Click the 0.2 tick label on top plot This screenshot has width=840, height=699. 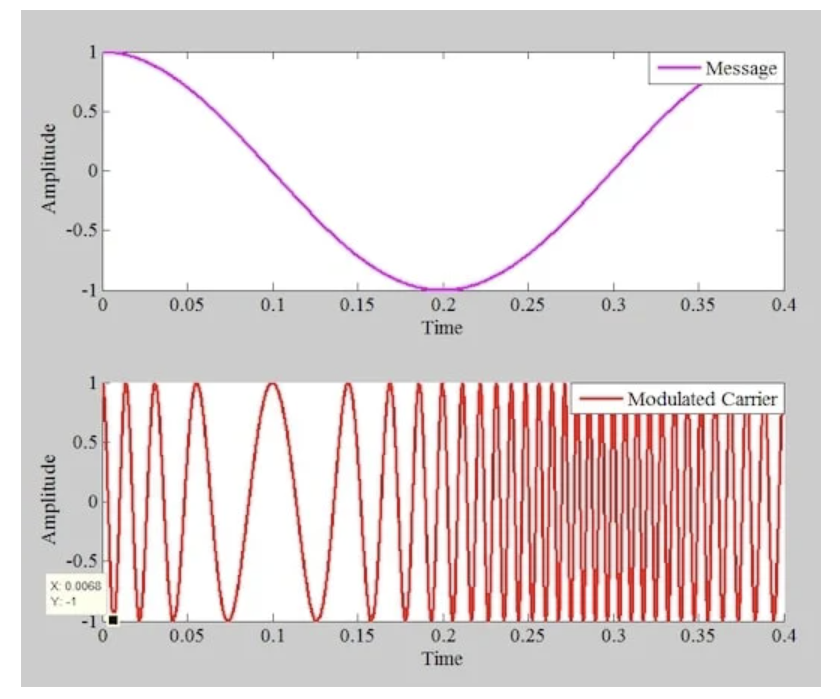(x=444, y=305)
